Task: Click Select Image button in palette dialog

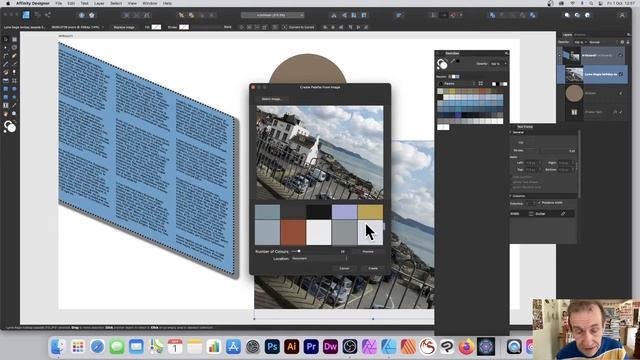Action: click(x=271, y=99)
